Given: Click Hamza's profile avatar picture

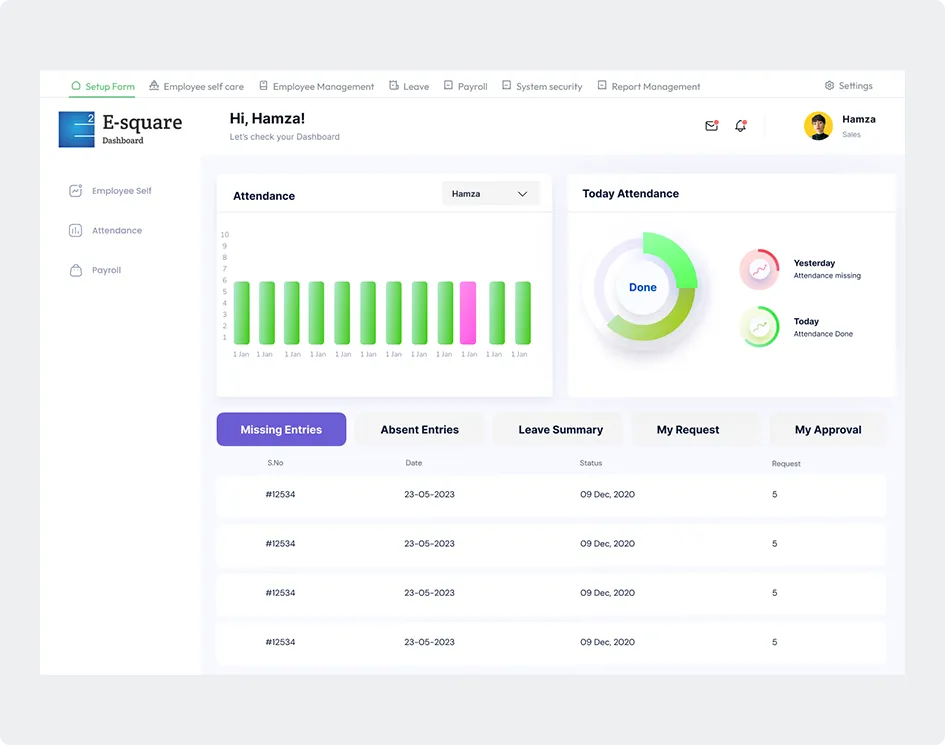Looking at the screenshot, I should coord(818,126).
